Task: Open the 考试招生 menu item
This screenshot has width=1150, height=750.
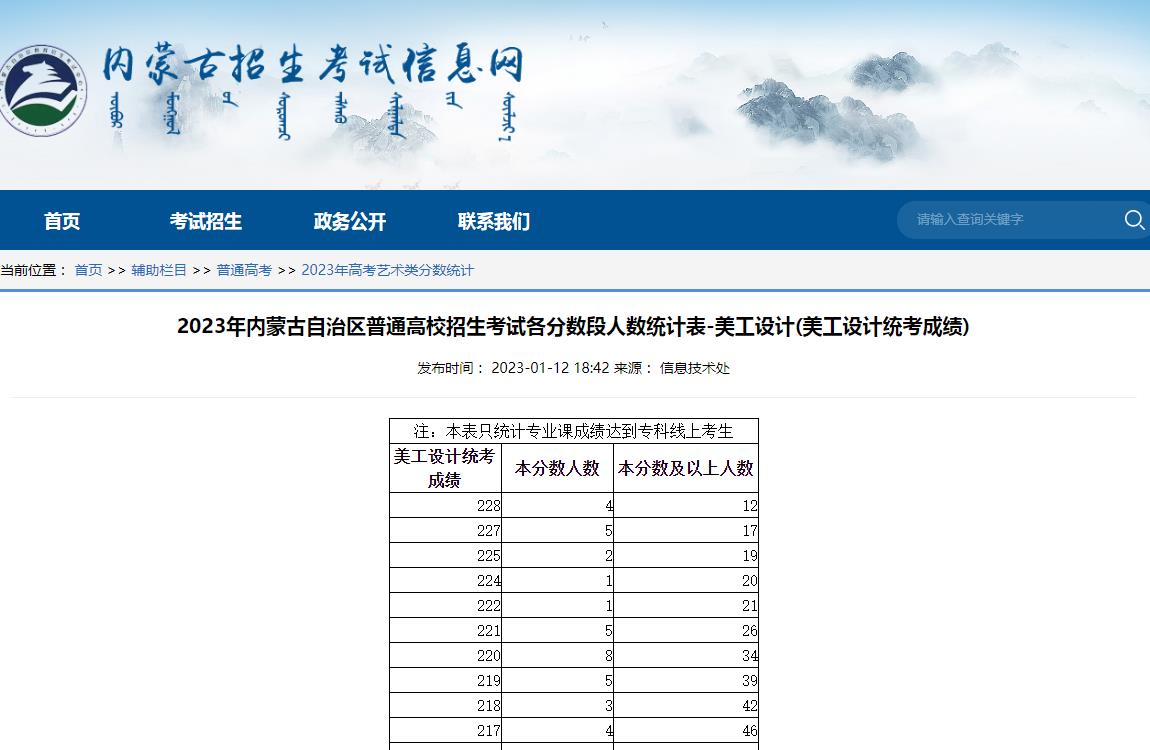Action: [x=205, y=221]
